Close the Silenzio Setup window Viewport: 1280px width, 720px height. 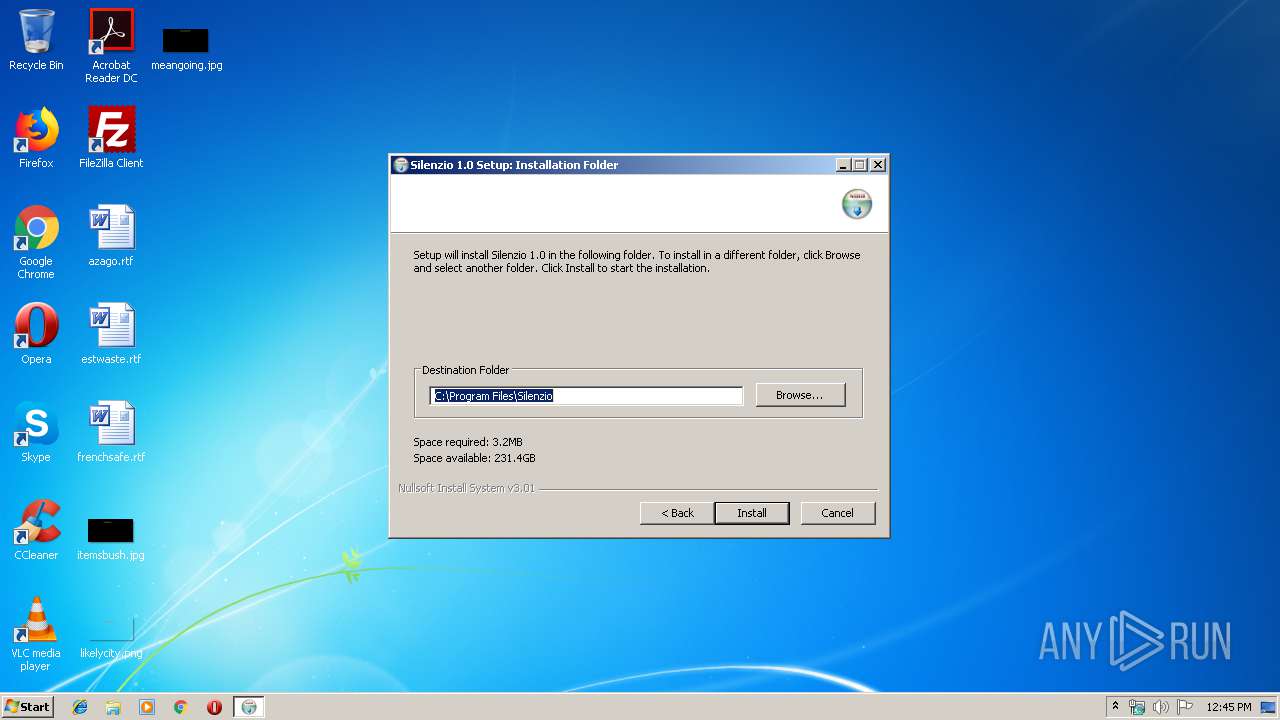click(x=878, y=165)
